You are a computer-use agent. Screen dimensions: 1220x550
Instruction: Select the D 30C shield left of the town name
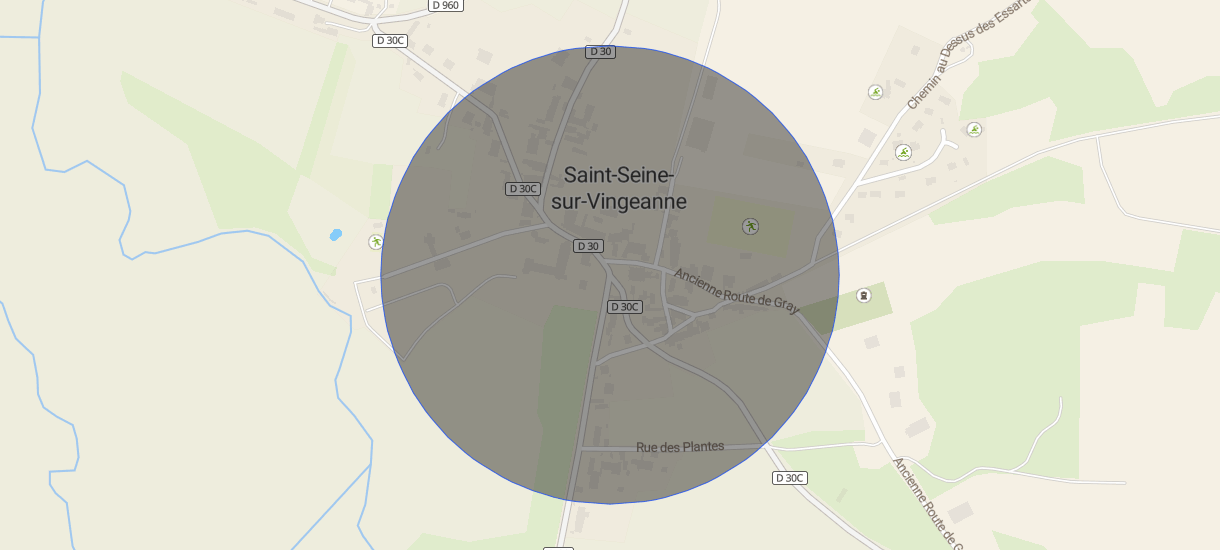[523, 188]
